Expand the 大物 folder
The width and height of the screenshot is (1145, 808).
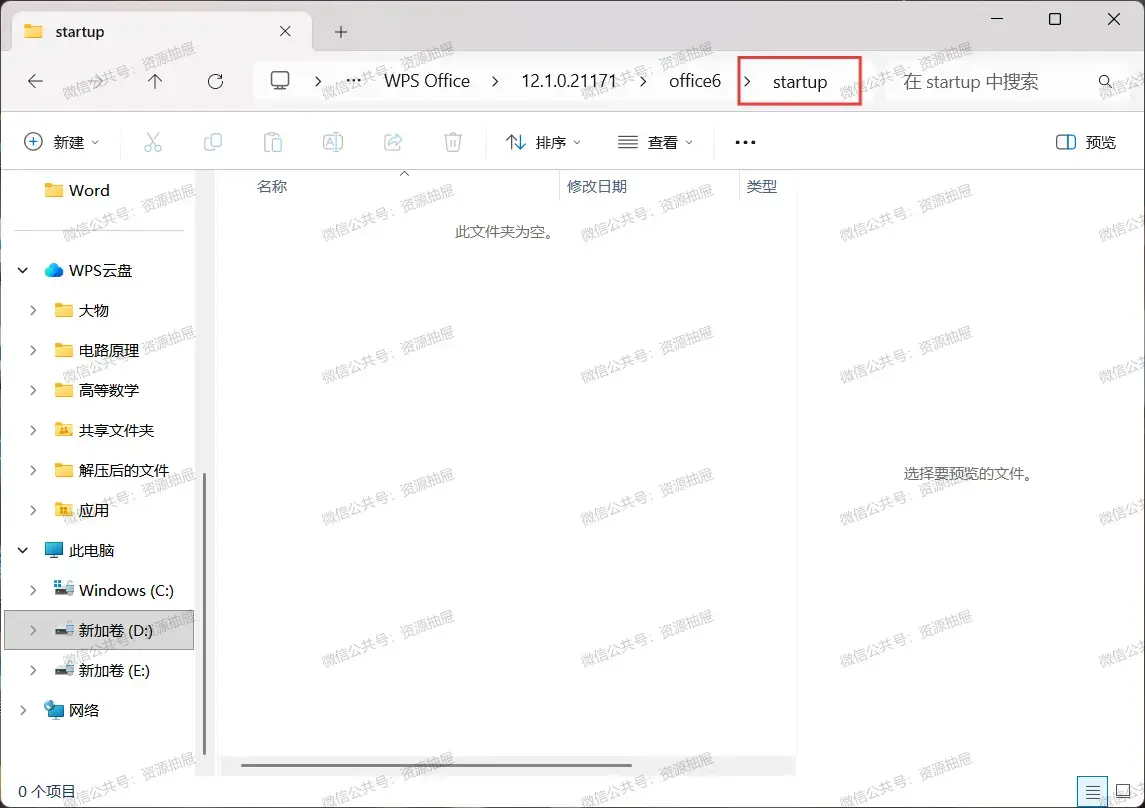click(x=33, y=311)
